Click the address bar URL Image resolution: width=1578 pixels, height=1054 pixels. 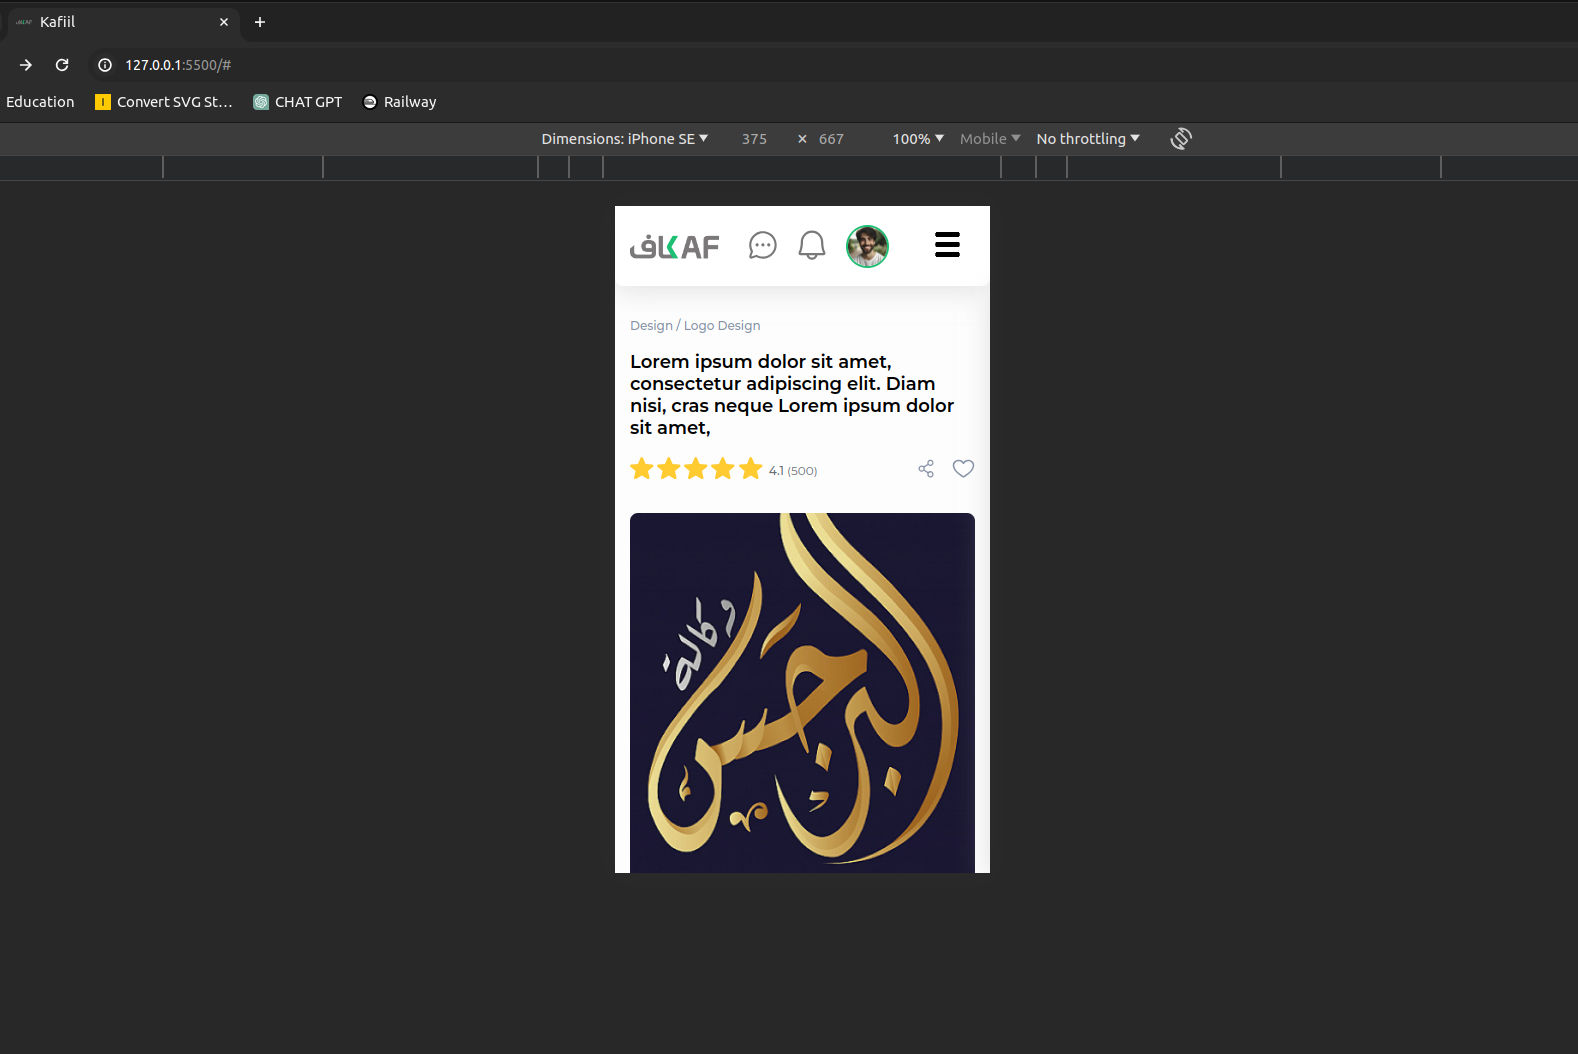(x=178, y=65)
